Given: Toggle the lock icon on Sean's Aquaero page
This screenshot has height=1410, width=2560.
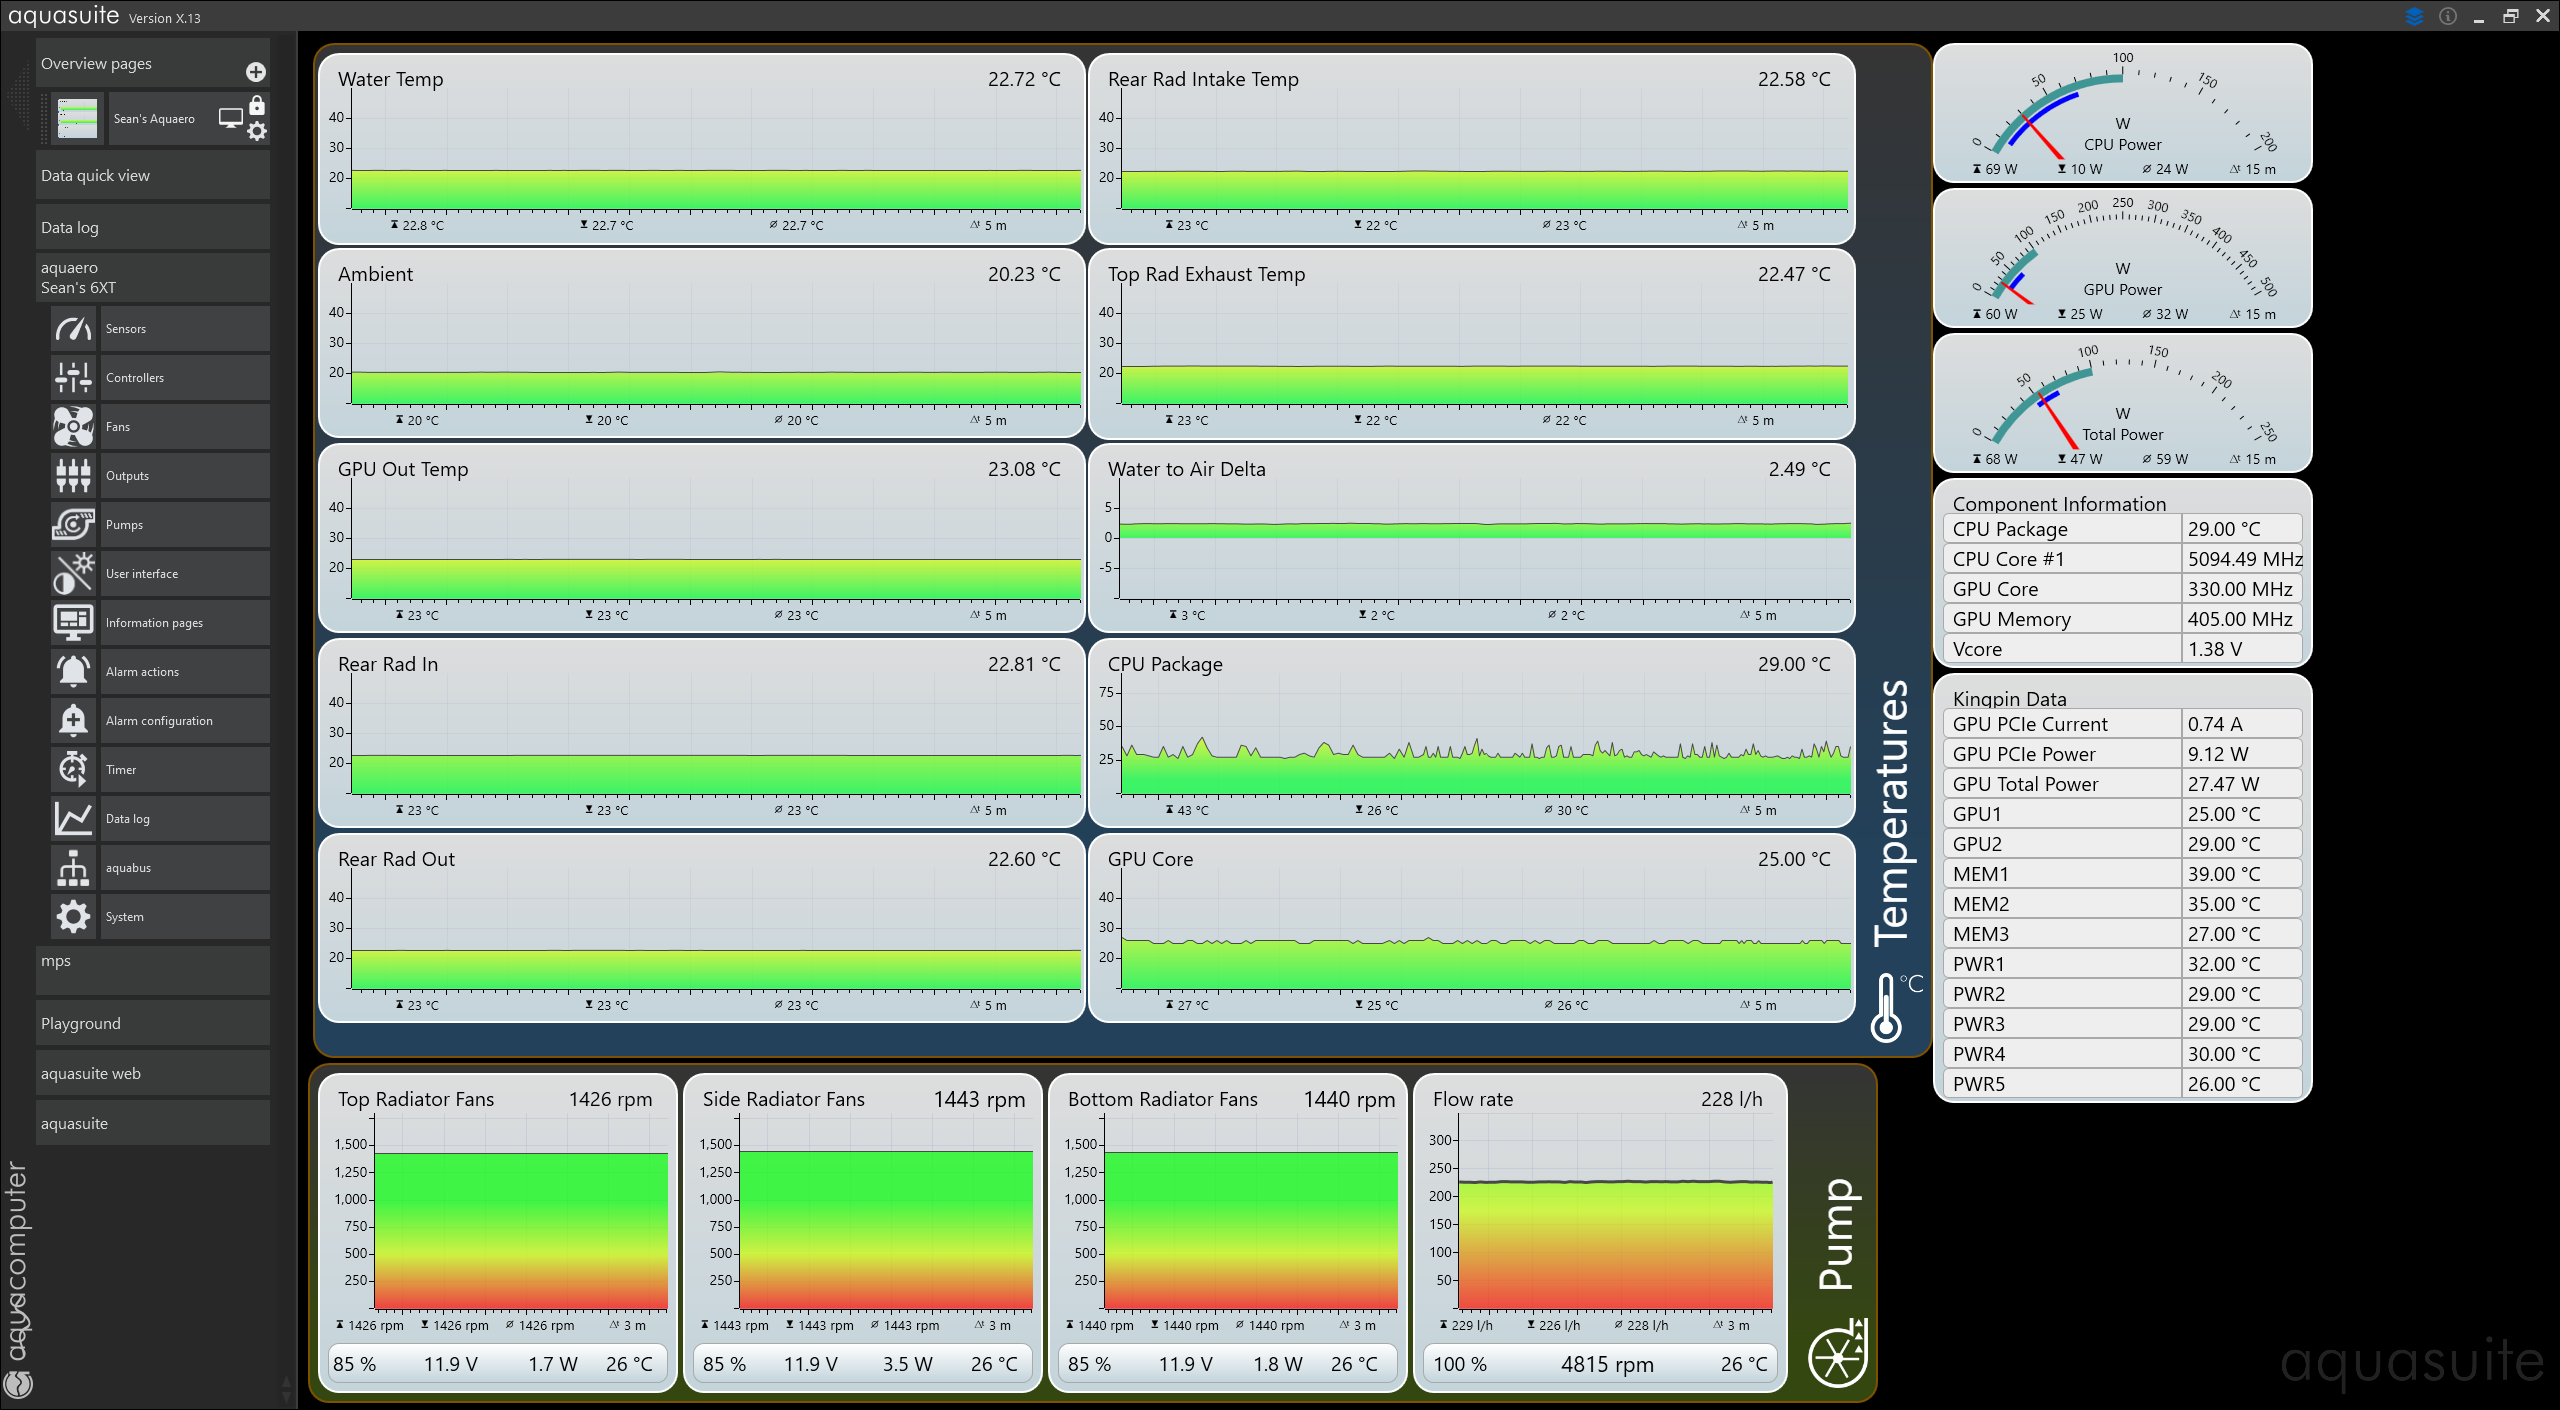Looking at the screenshot, I should [x=257, y=105].
